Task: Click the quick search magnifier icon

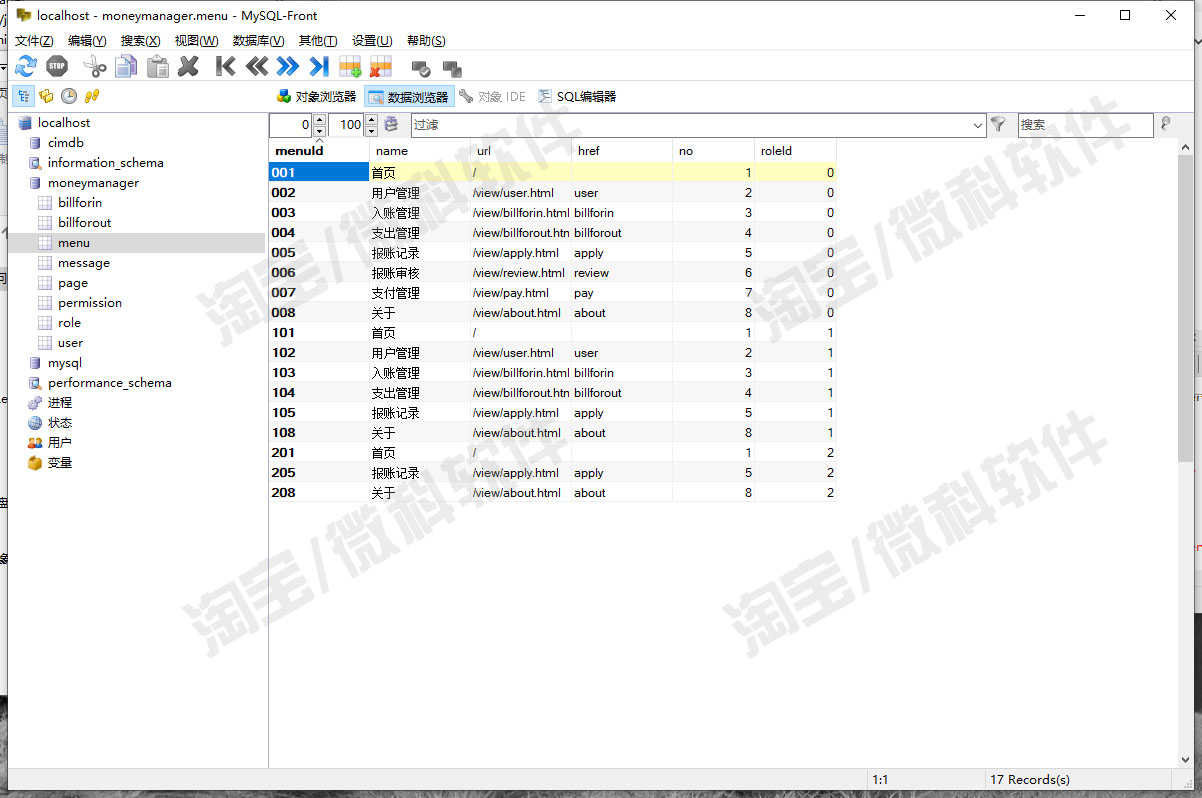Action: tap(1165, 124)
